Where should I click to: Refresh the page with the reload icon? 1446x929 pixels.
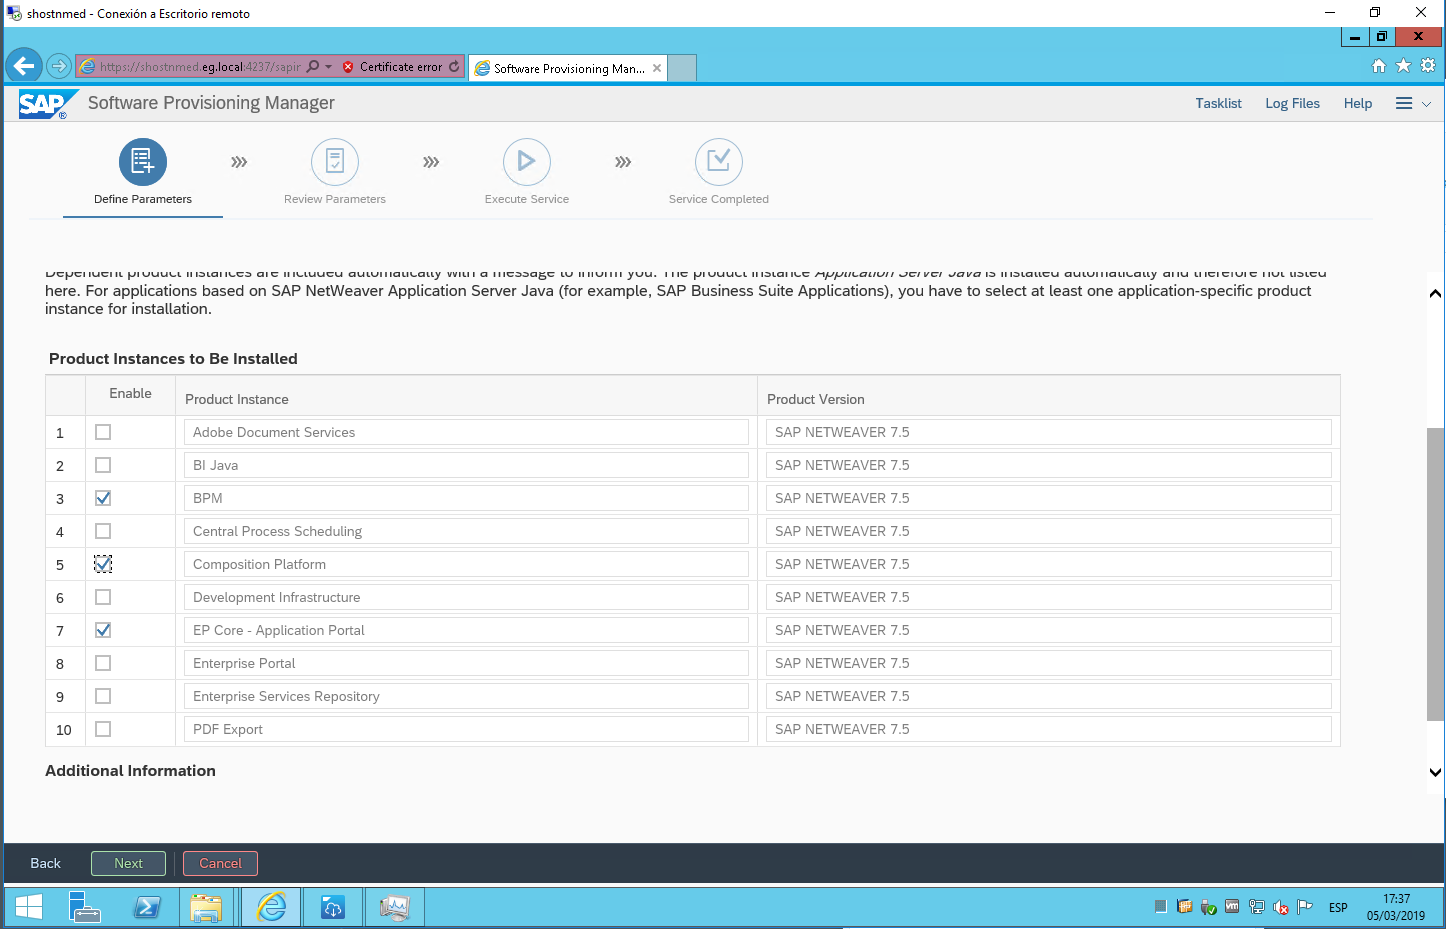[454, 67]
